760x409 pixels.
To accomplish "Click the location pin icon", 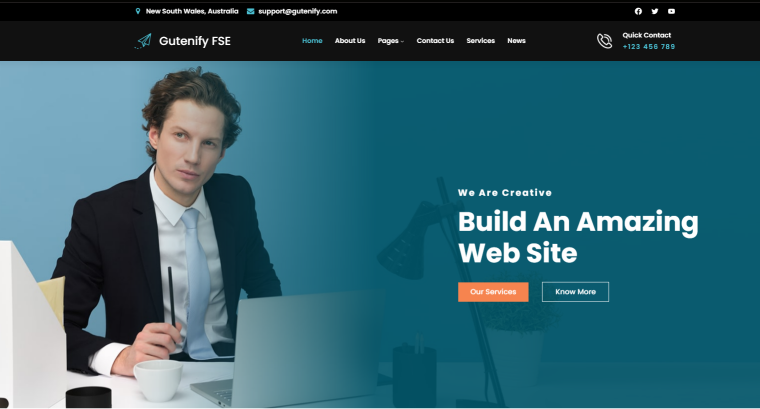I will click(x=138, y=11).
